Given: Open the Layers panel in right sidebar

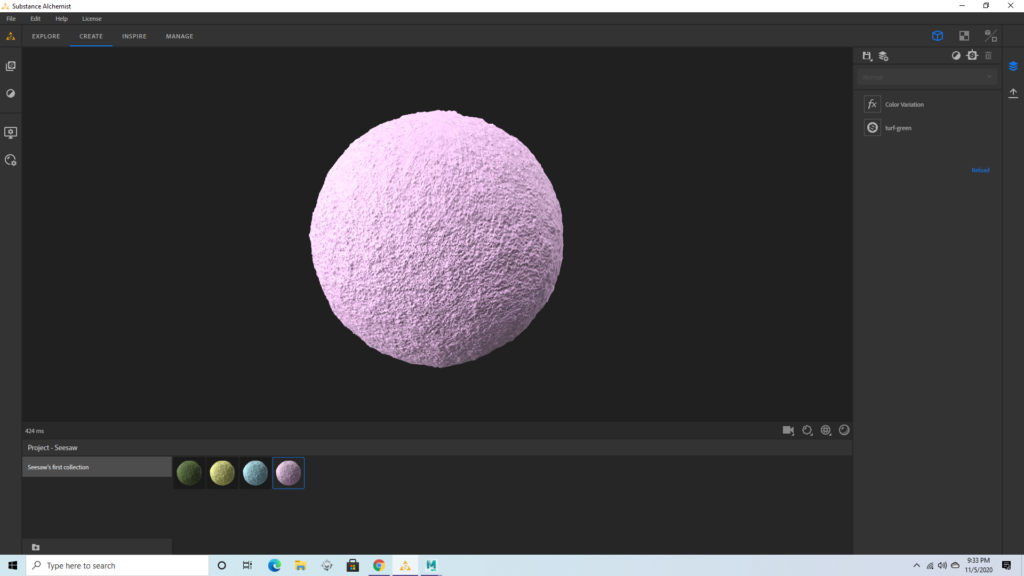Looking at the screenshot, I should click(1013, 66).
